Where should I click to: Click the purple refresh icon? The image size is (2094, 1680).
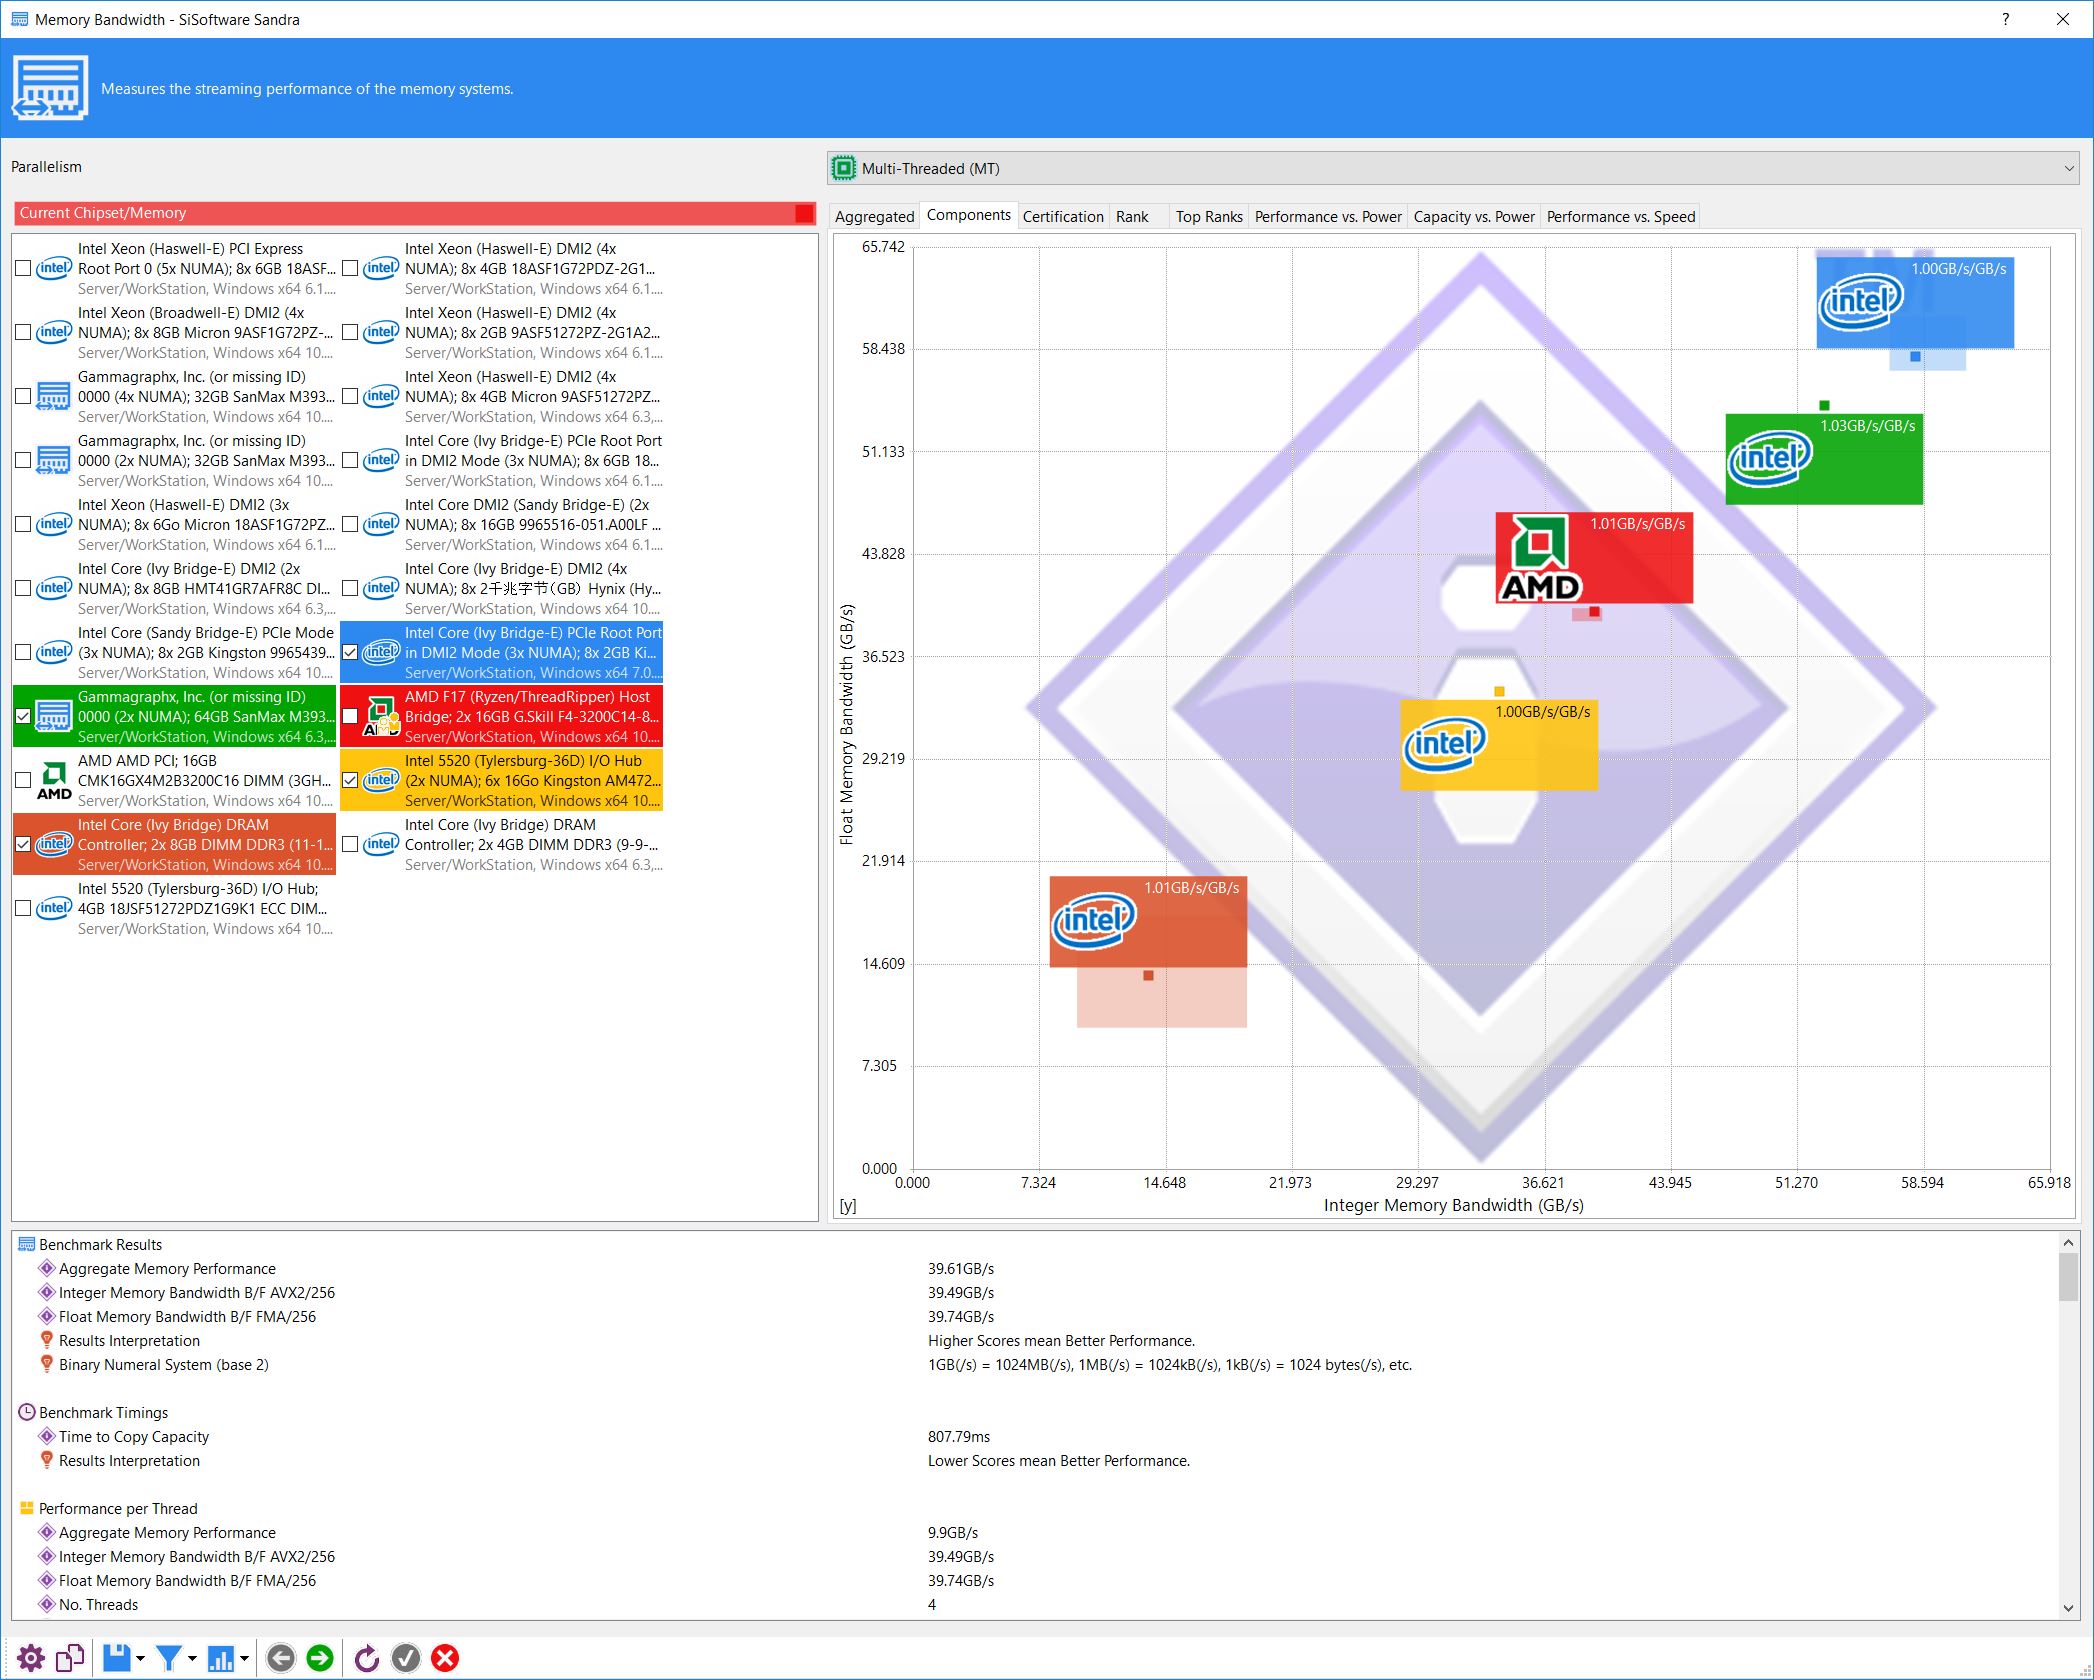click(366, 1658)
